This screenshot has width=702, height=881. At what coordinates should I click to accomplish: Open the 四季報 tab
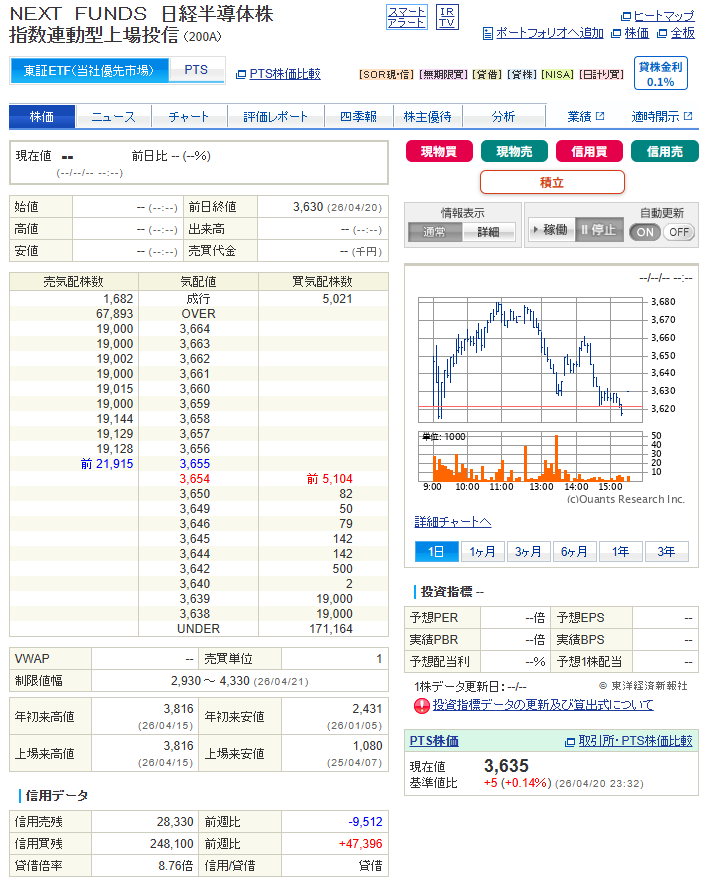click(358, 117)
